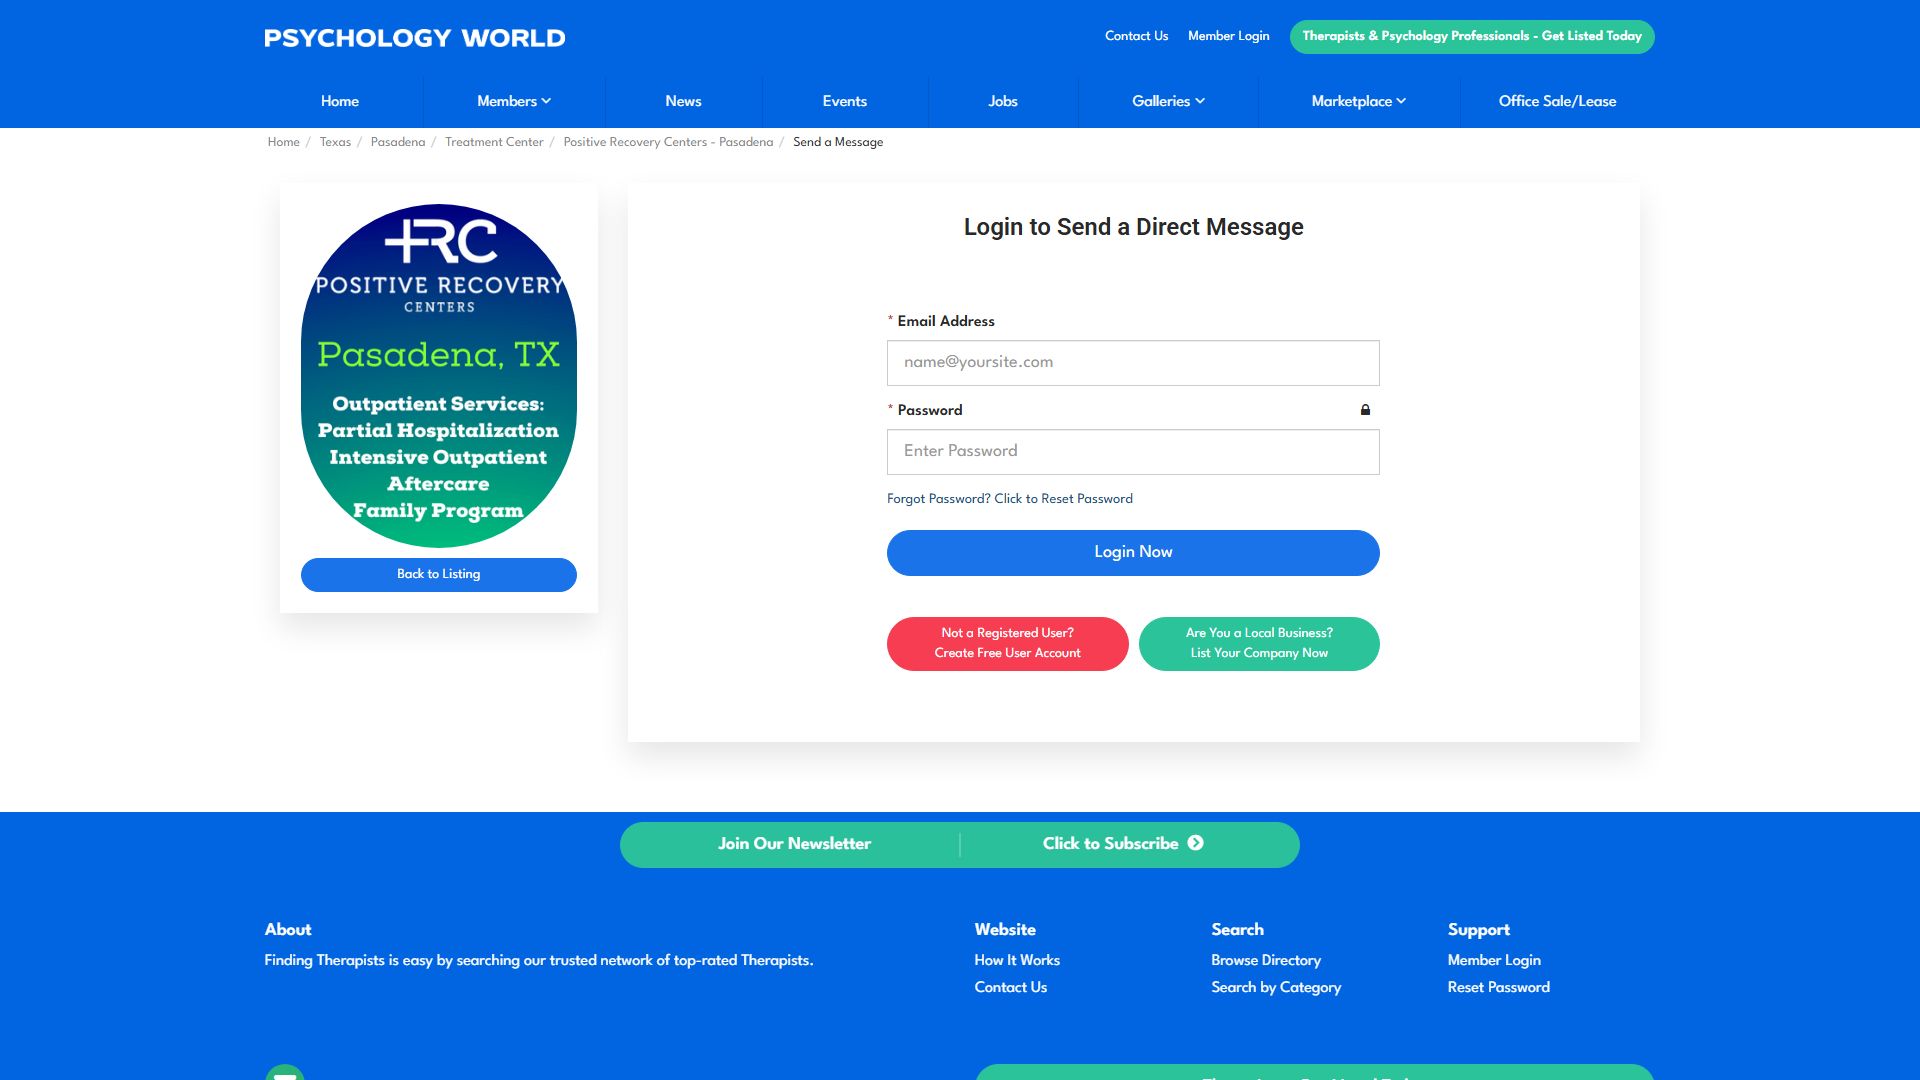Go to the Jobs menu item
The height and width of the screenshot is (1080, 1920).
point(1002,101)
